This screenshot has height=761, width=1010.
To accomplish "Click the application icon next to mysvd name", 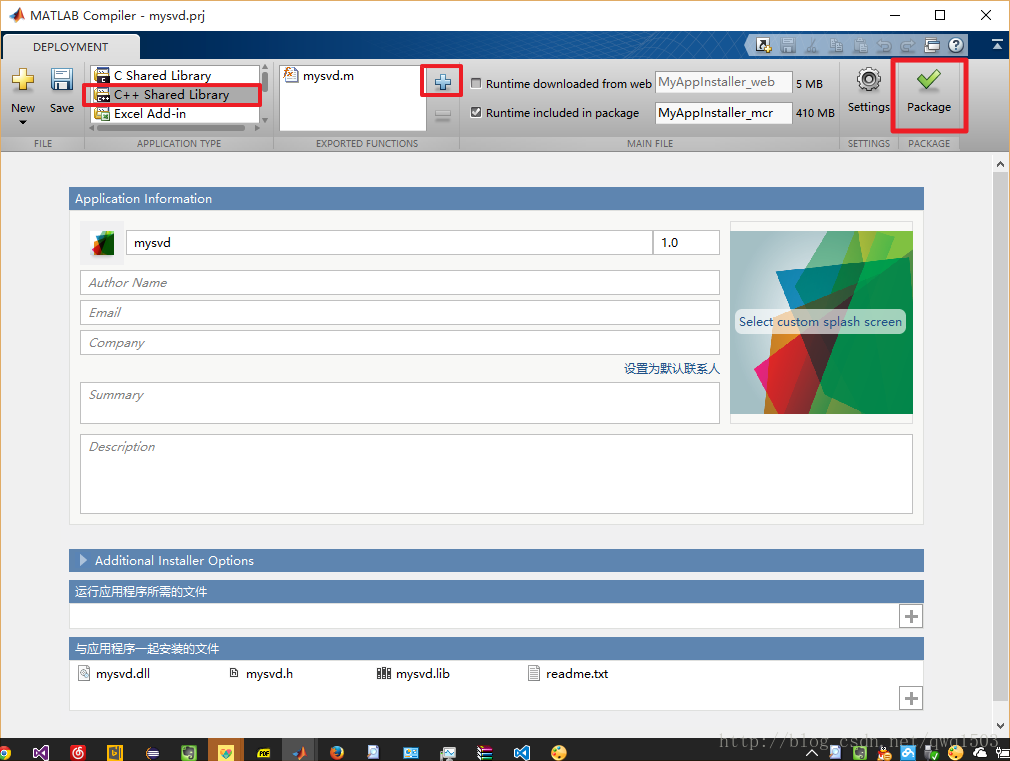I will click(x=102, y=243).
